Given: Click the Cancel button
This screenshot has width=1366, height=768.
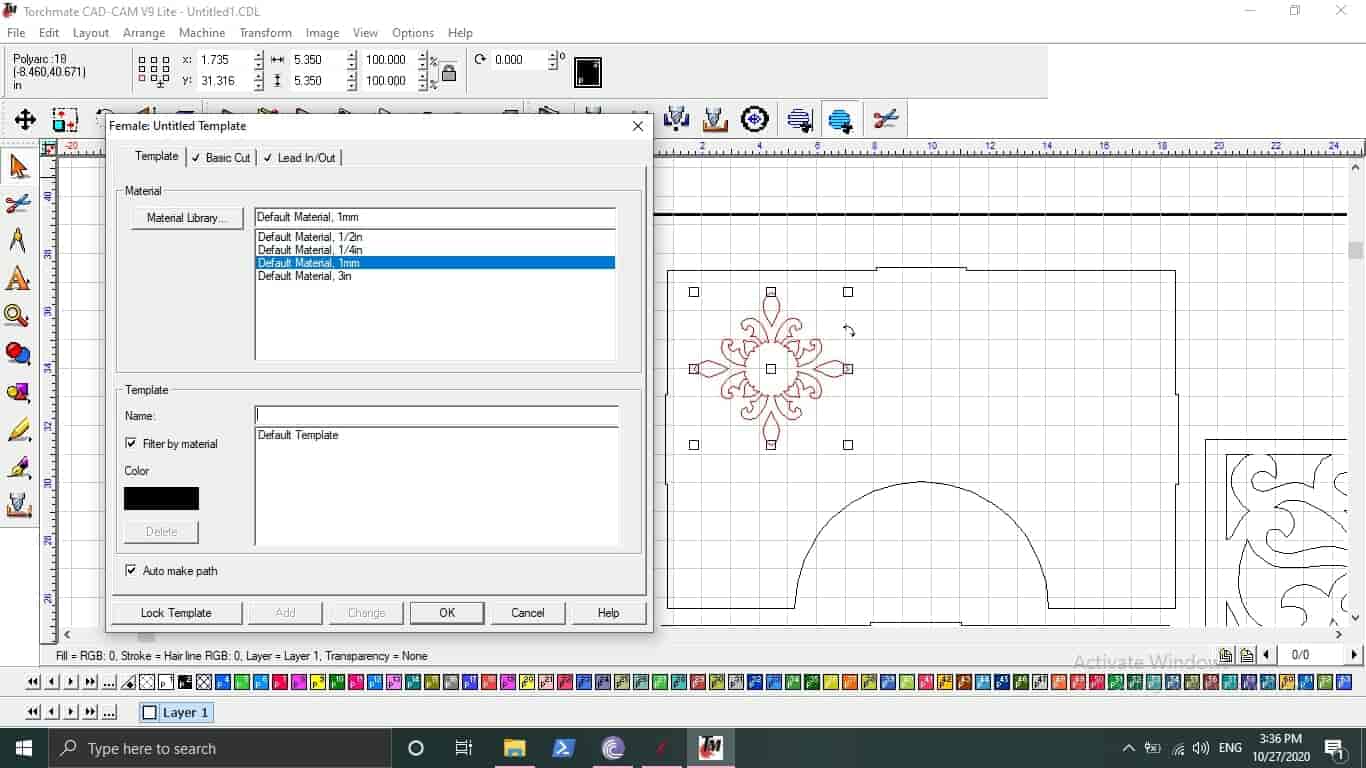Looking at the screenshot, I should point(528,613).
